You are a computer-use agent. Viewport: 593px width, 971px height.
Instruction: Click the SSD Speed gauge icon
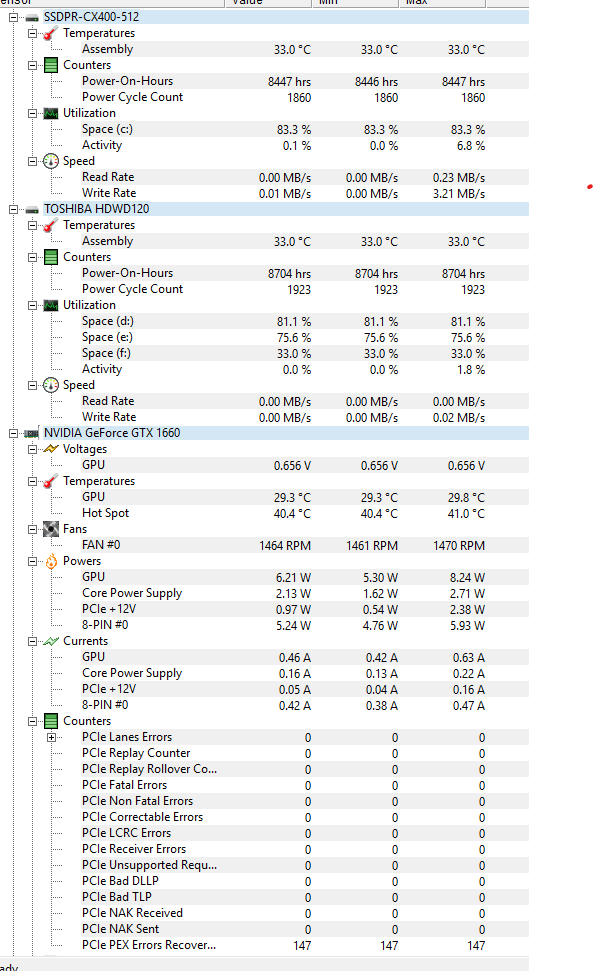coord(51,161)
